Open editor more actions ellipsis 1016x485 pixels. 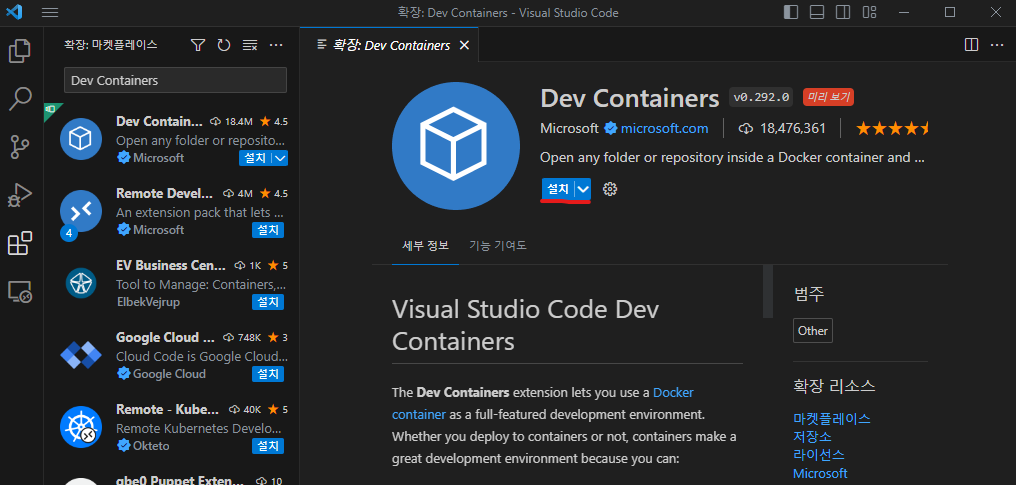997,45
